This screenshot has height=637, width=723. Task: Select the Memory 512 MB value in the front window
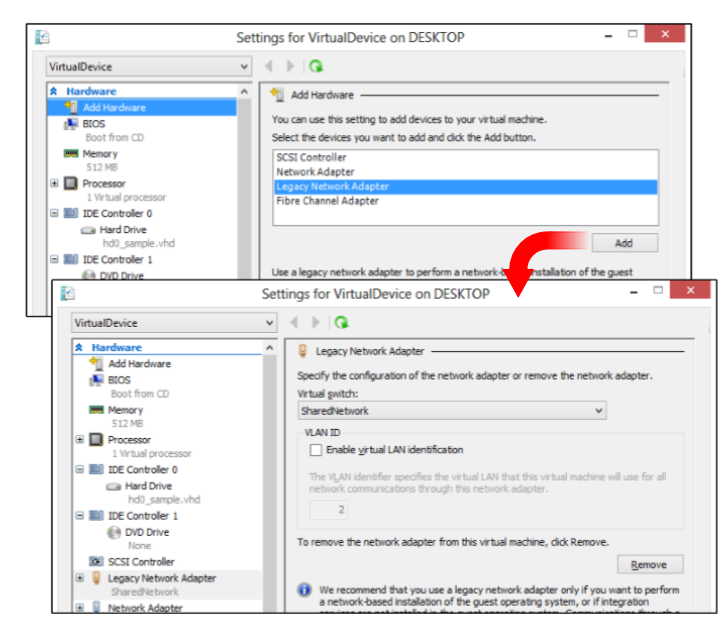(x=127, y=423)
